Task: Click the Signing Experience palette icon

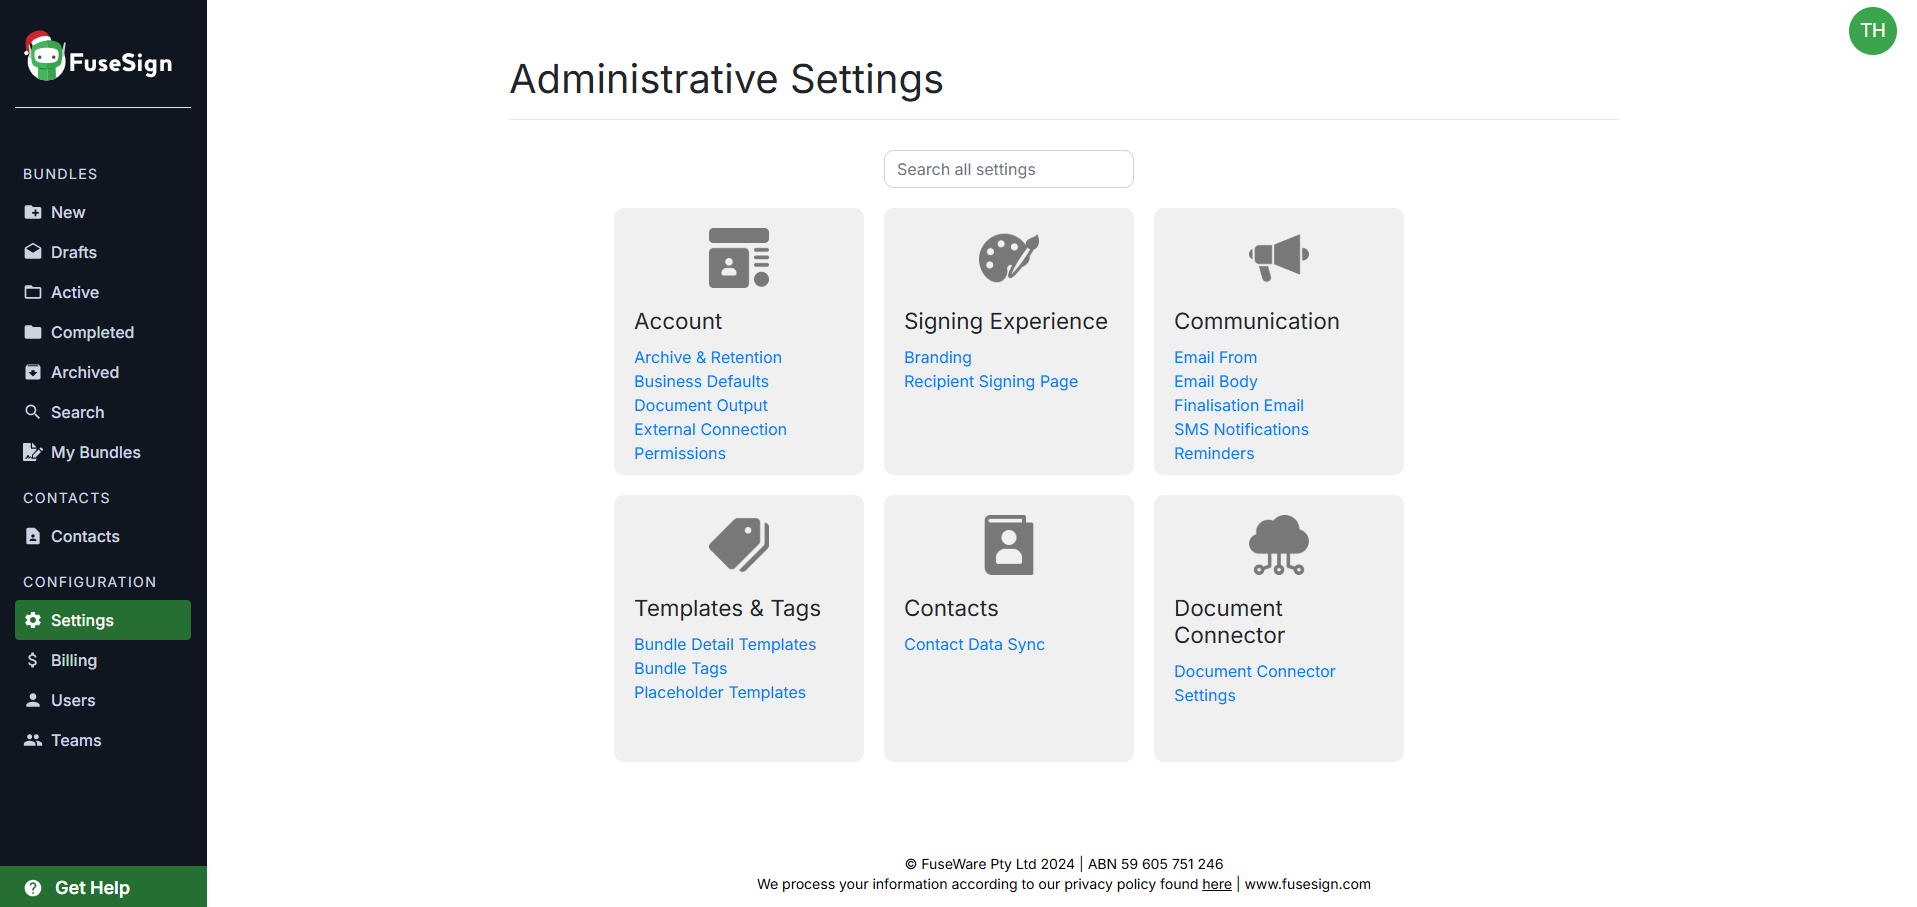Action: pyautogui.click(x=1009, y=258)
